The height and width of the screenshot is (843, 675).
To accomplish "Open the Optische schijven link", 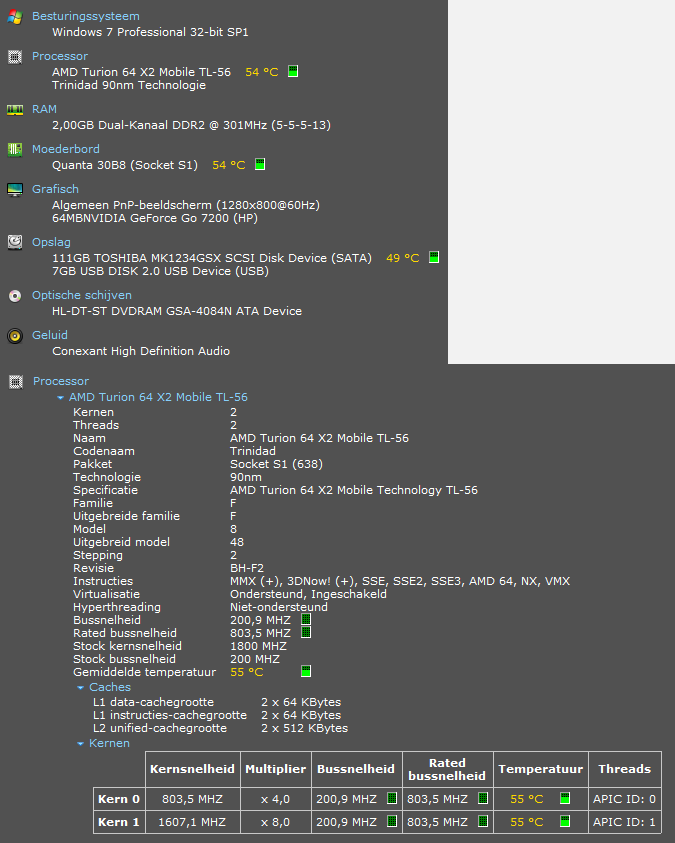I will point(82,295).
